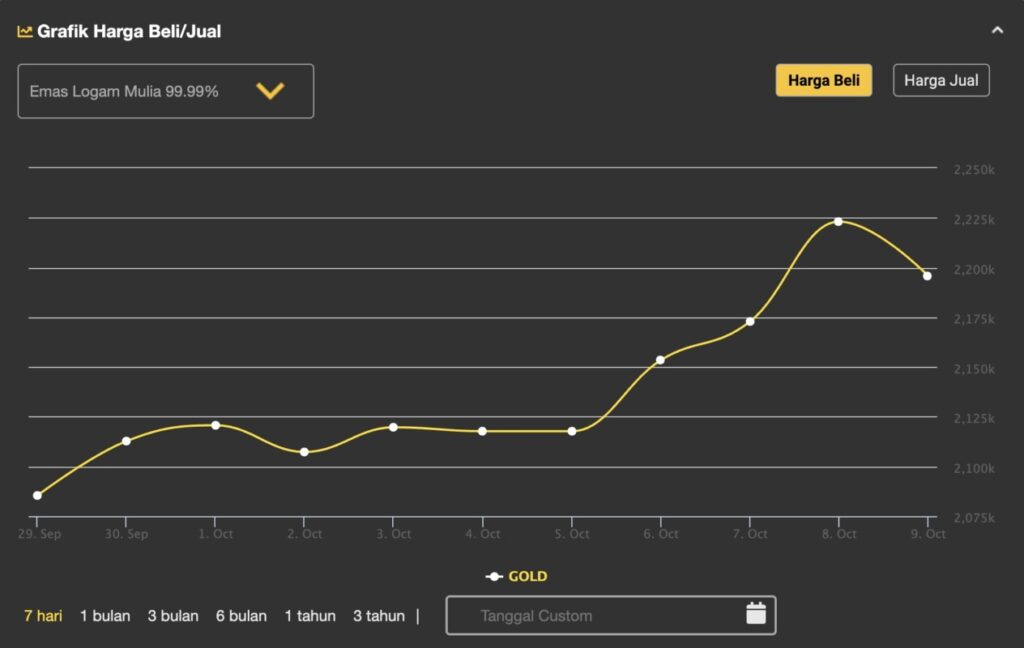The width and height of the screenshot is (1024, 648).
Task: Show the 3 bulan price range
Action: pyautogui.click(x=173, y=616)
